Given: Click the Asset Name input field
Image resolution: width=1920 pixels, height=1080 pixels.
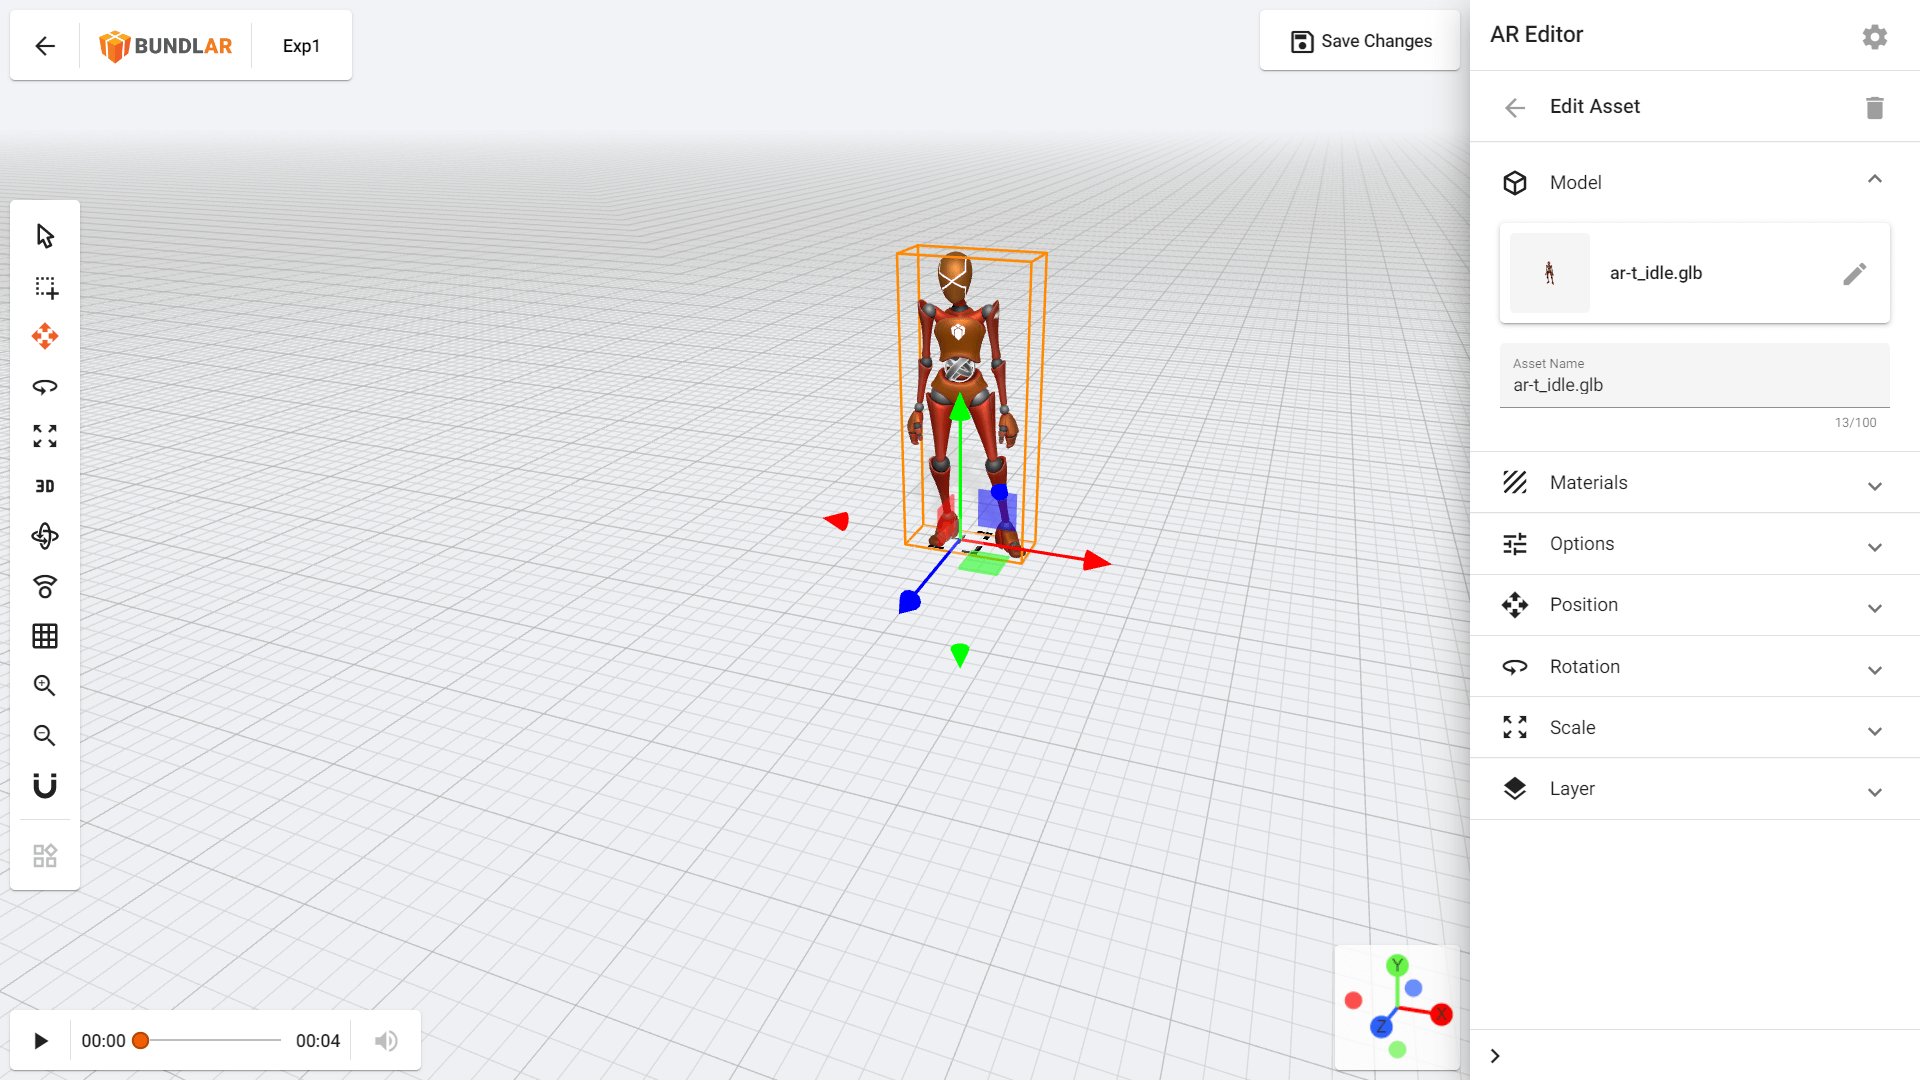Looking at the screenshot, I should tap(1694, 385).
